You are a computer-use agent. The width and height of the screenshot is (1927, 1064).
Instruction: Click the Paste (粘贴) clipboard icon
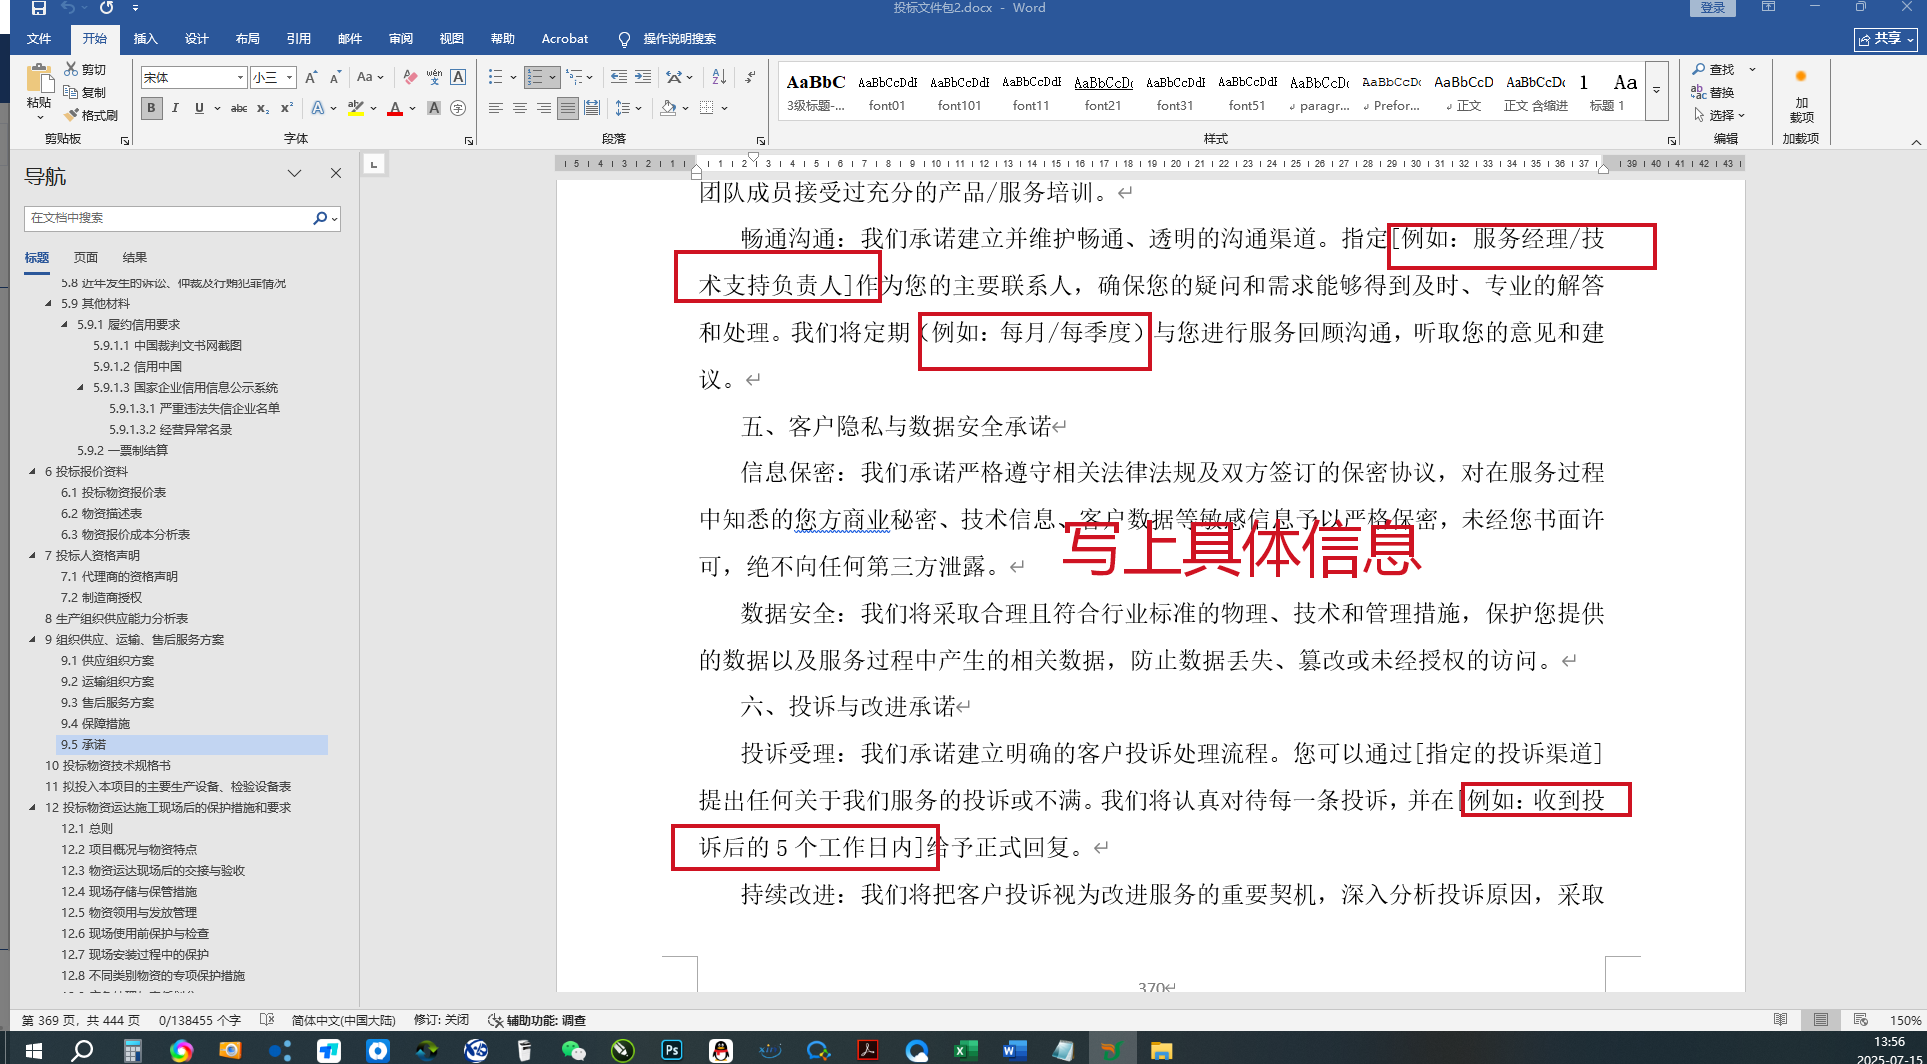coord(39,79)
